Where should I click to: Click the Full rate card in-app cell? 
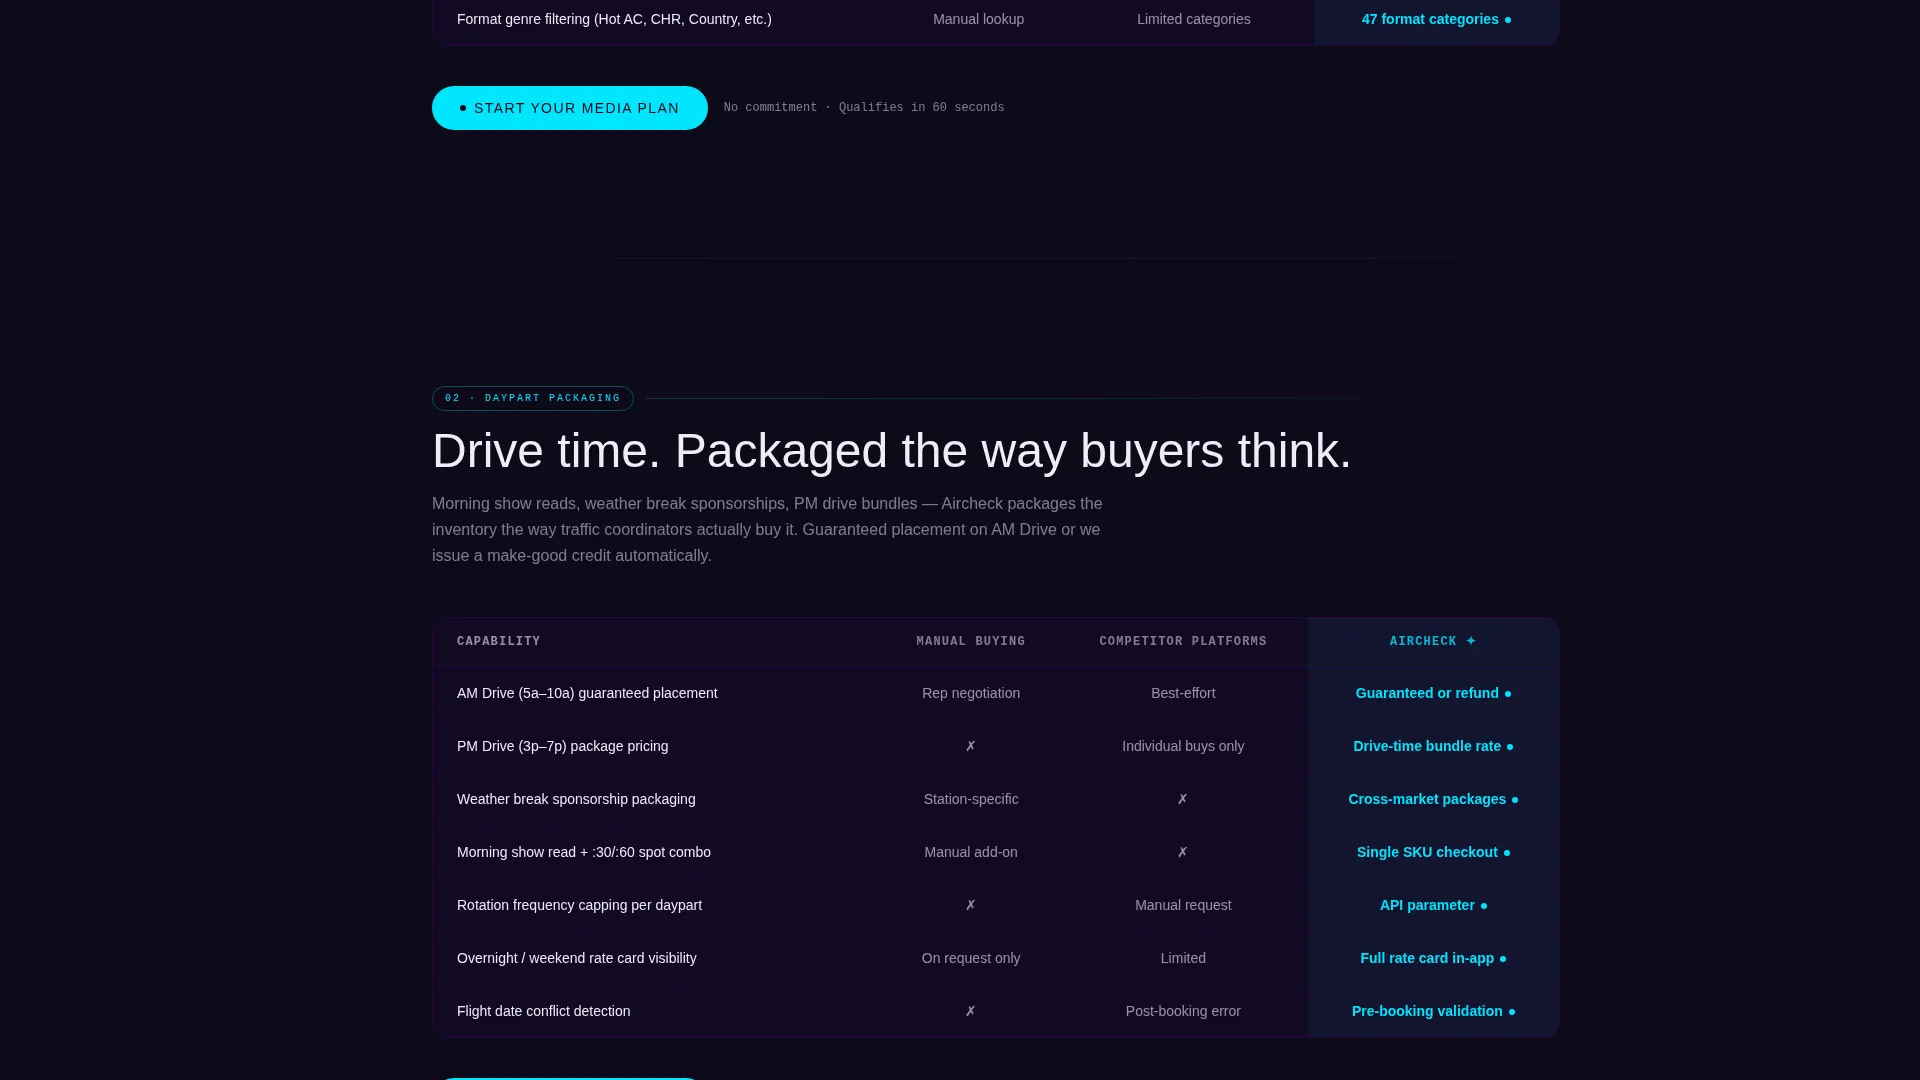click(1433, 958)
